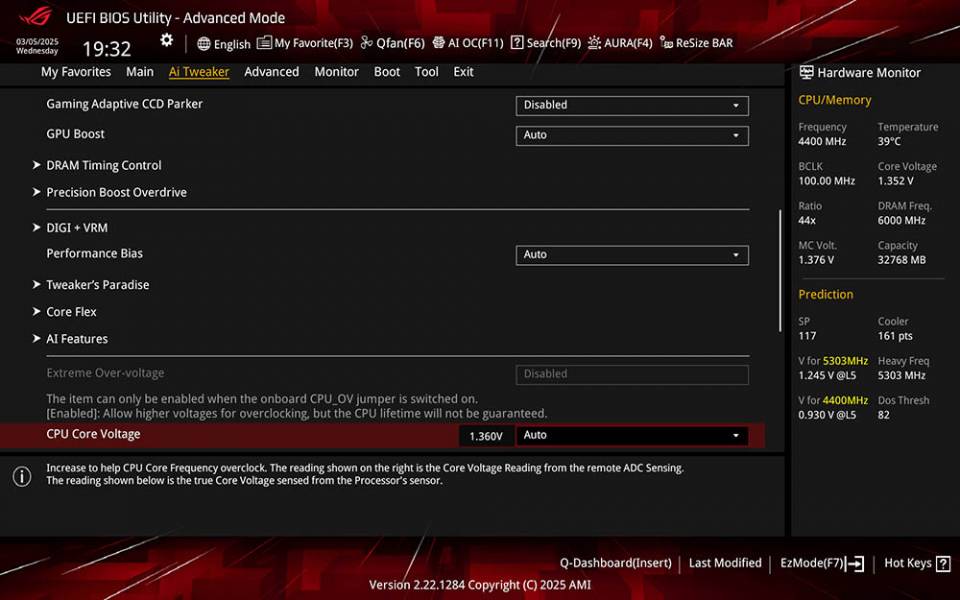Open the Advanced tab

tap(271, 72)
